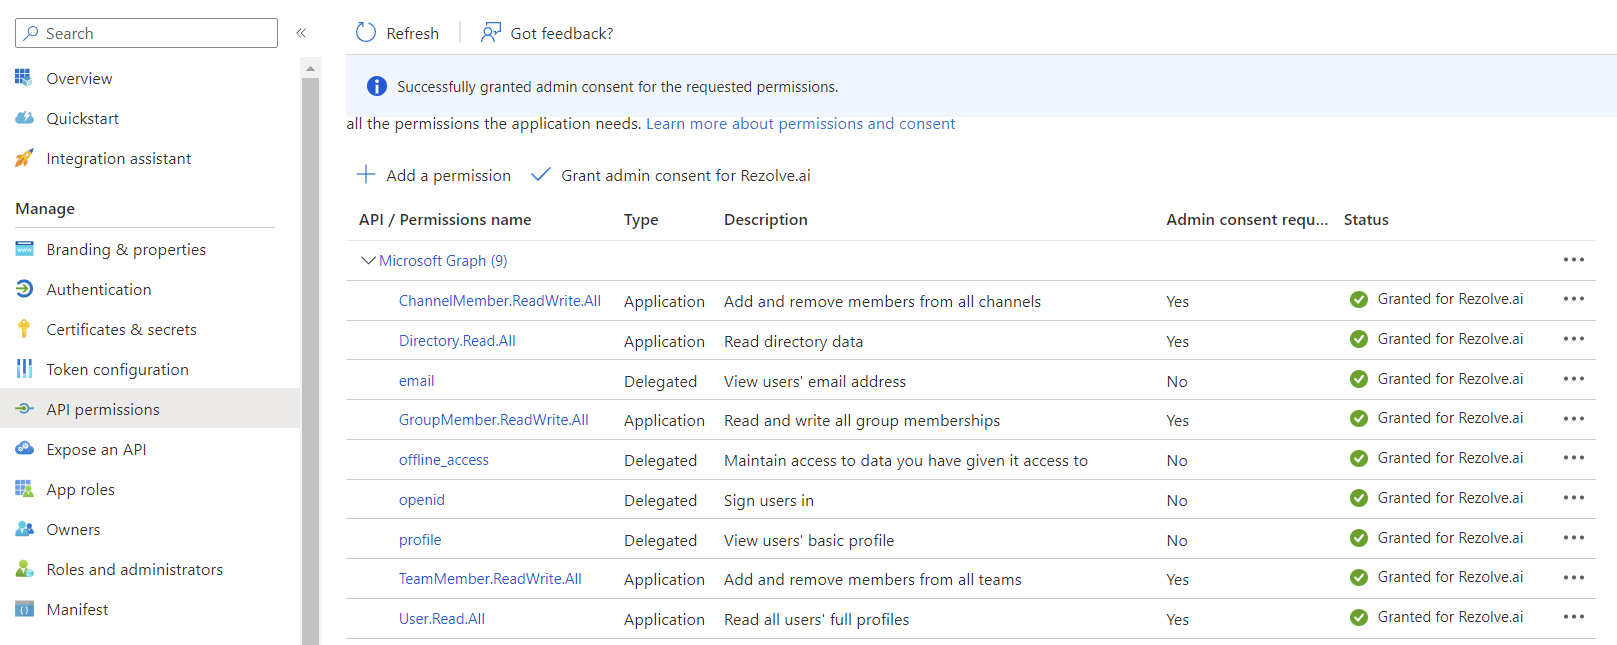Click green granted check for User.Read.All
The width and height of the screenshot is (1617, 645).
coord(1358,617)
